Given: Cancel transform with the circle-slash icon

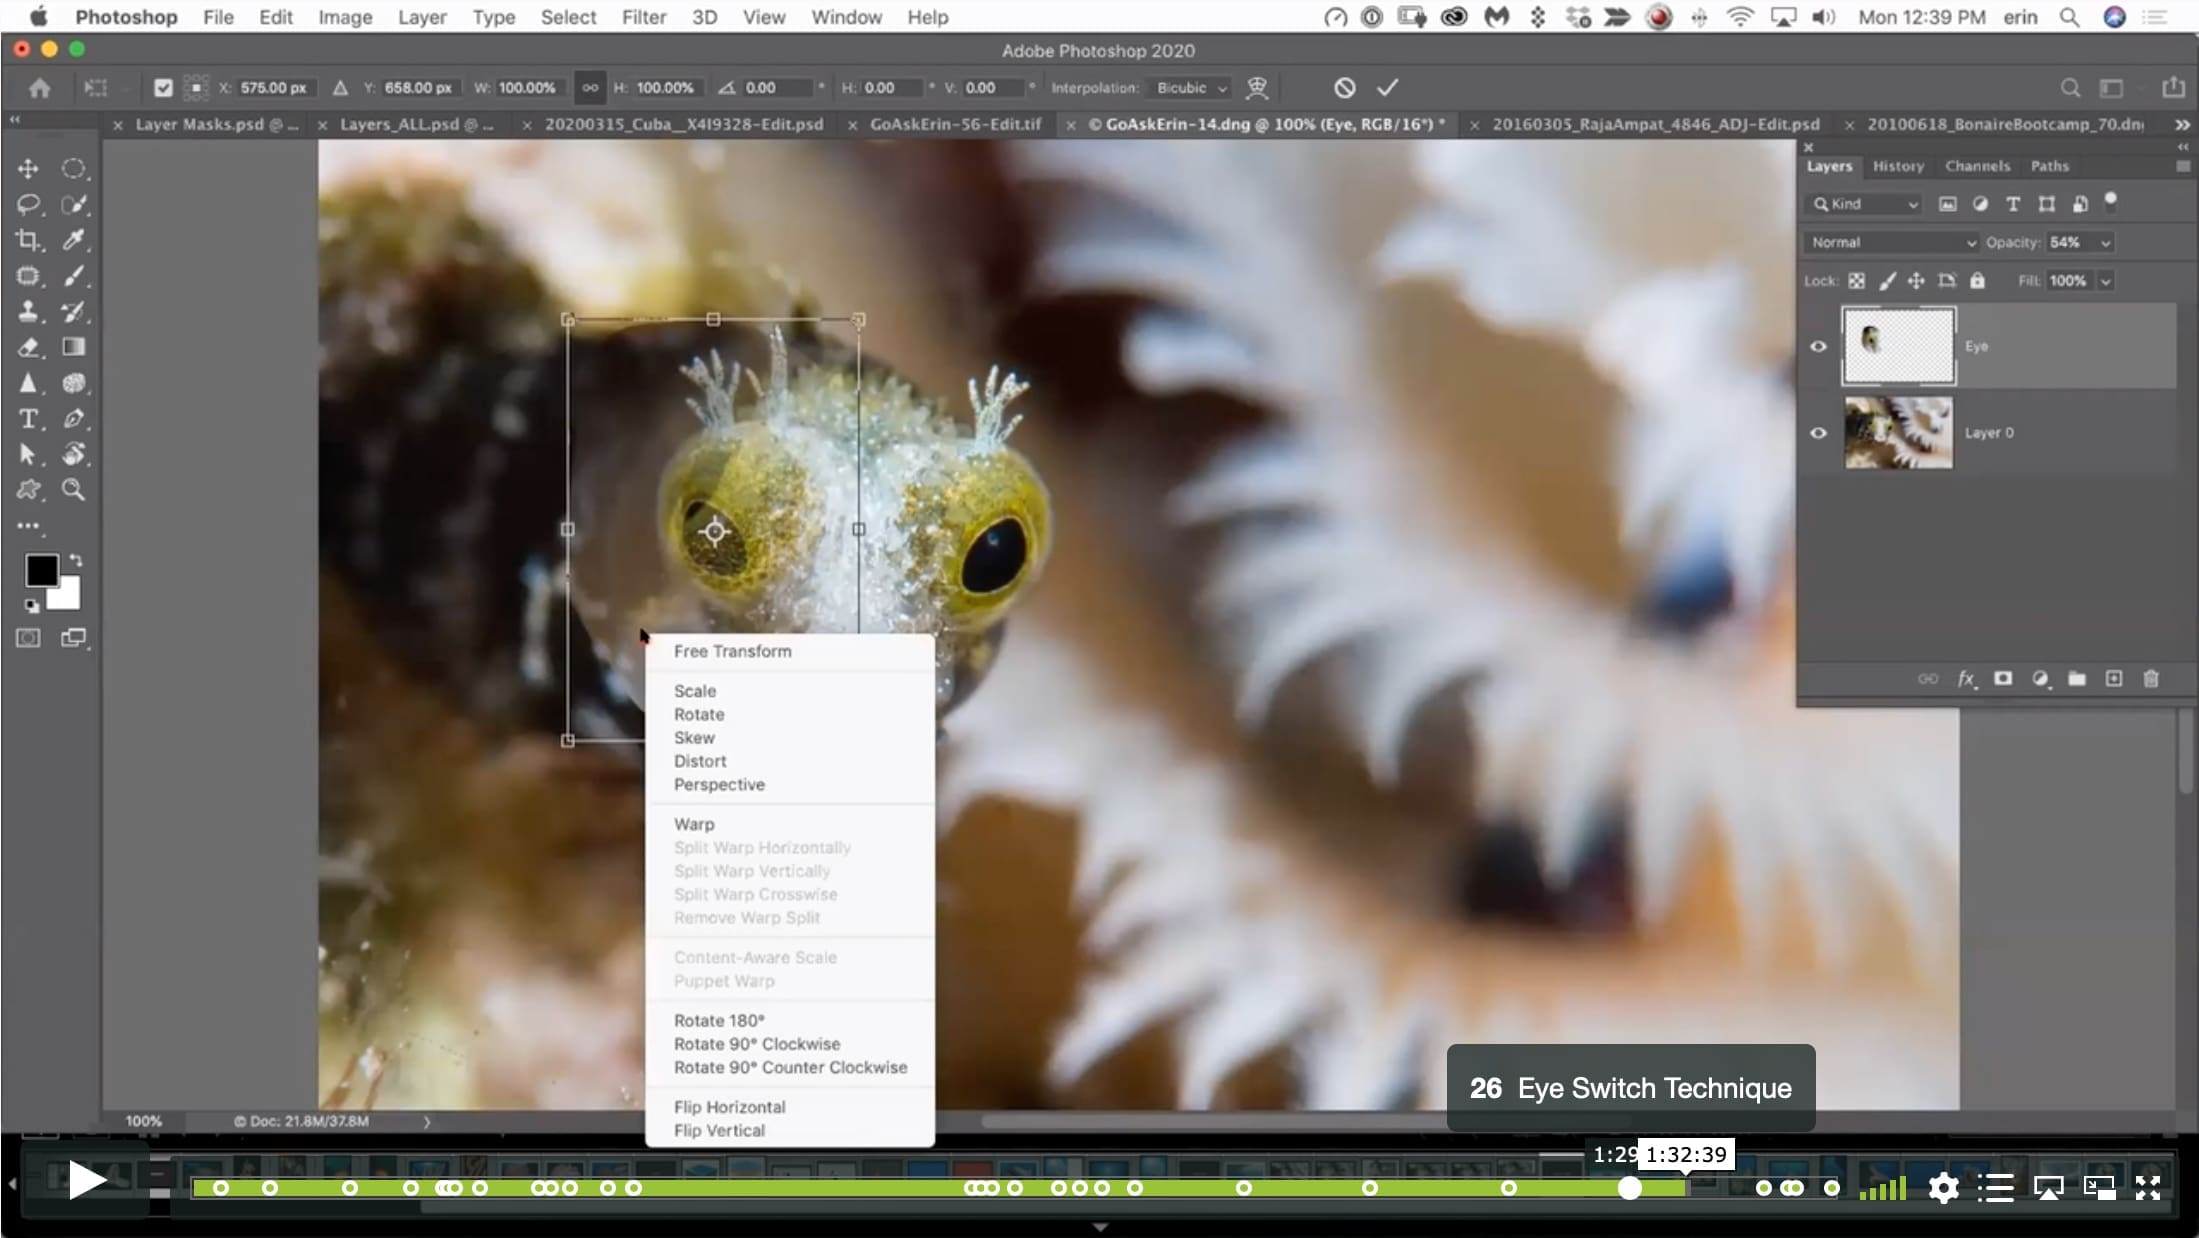Looking at the screenshot, I should click(1344, 88).
